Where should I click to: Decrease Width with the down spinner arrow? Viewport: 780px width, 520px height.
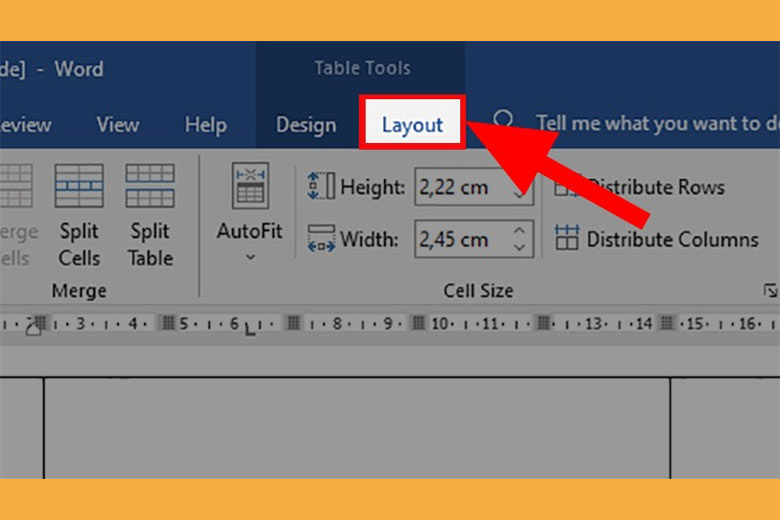click(x=519, y=247)
